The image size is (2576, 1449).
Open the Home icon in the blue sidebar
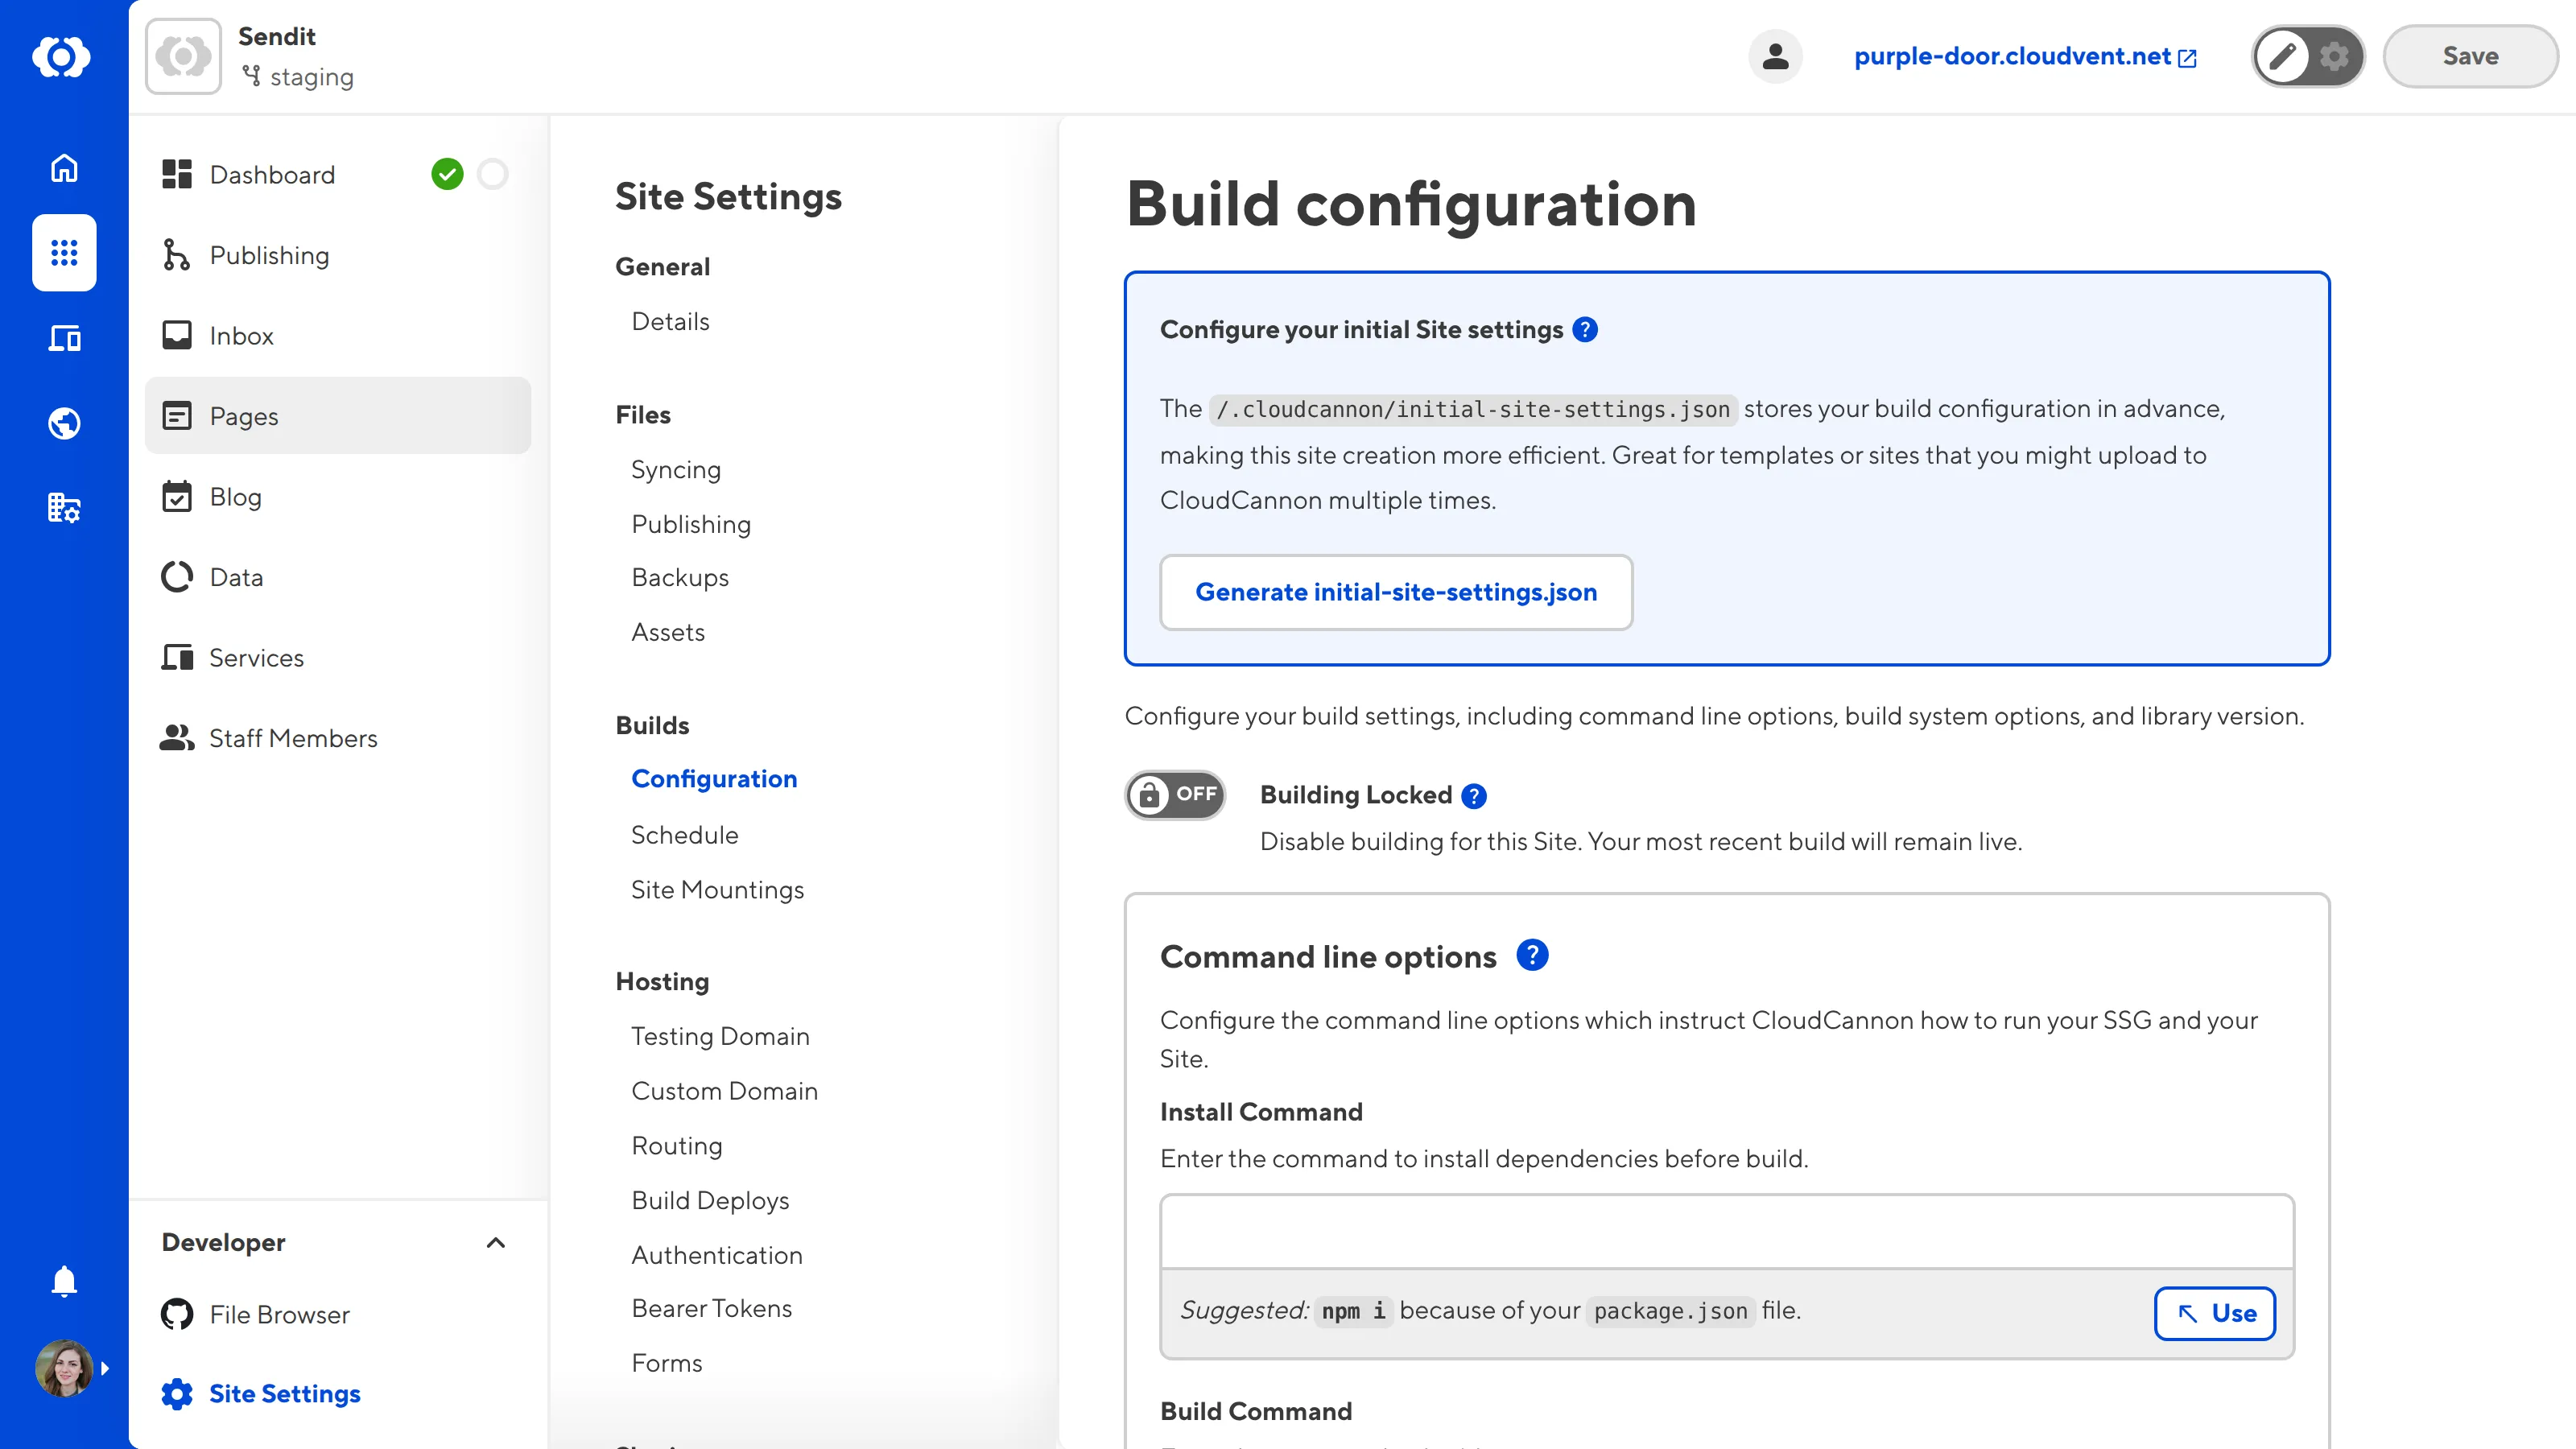coord(63,168)
